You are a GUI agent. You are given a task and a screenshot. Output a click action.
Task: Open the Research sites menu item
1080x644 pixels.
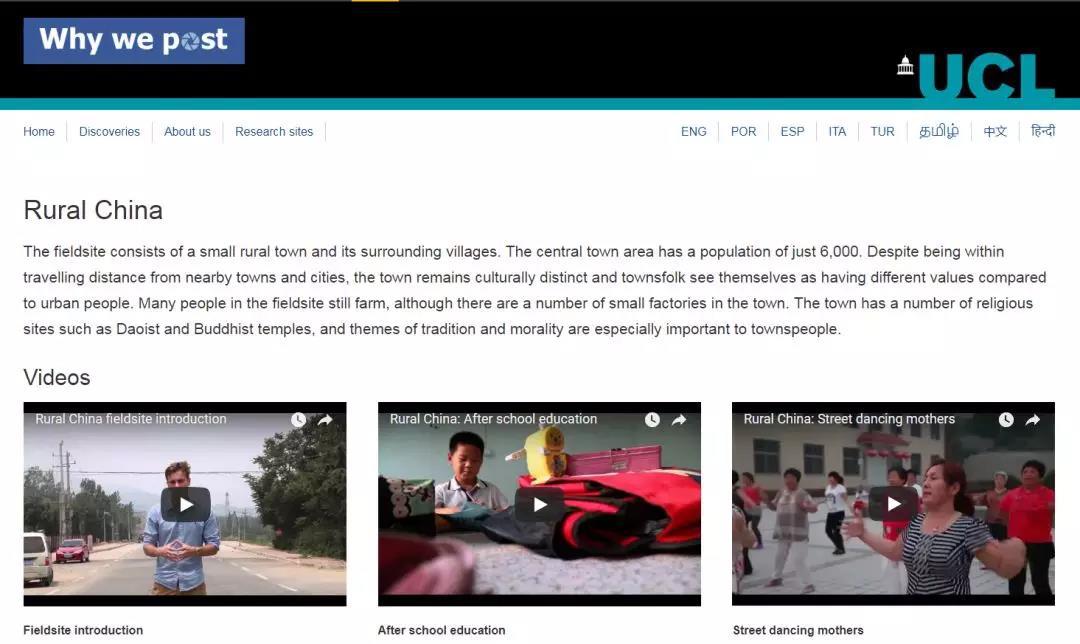click(x=274, y=132)
